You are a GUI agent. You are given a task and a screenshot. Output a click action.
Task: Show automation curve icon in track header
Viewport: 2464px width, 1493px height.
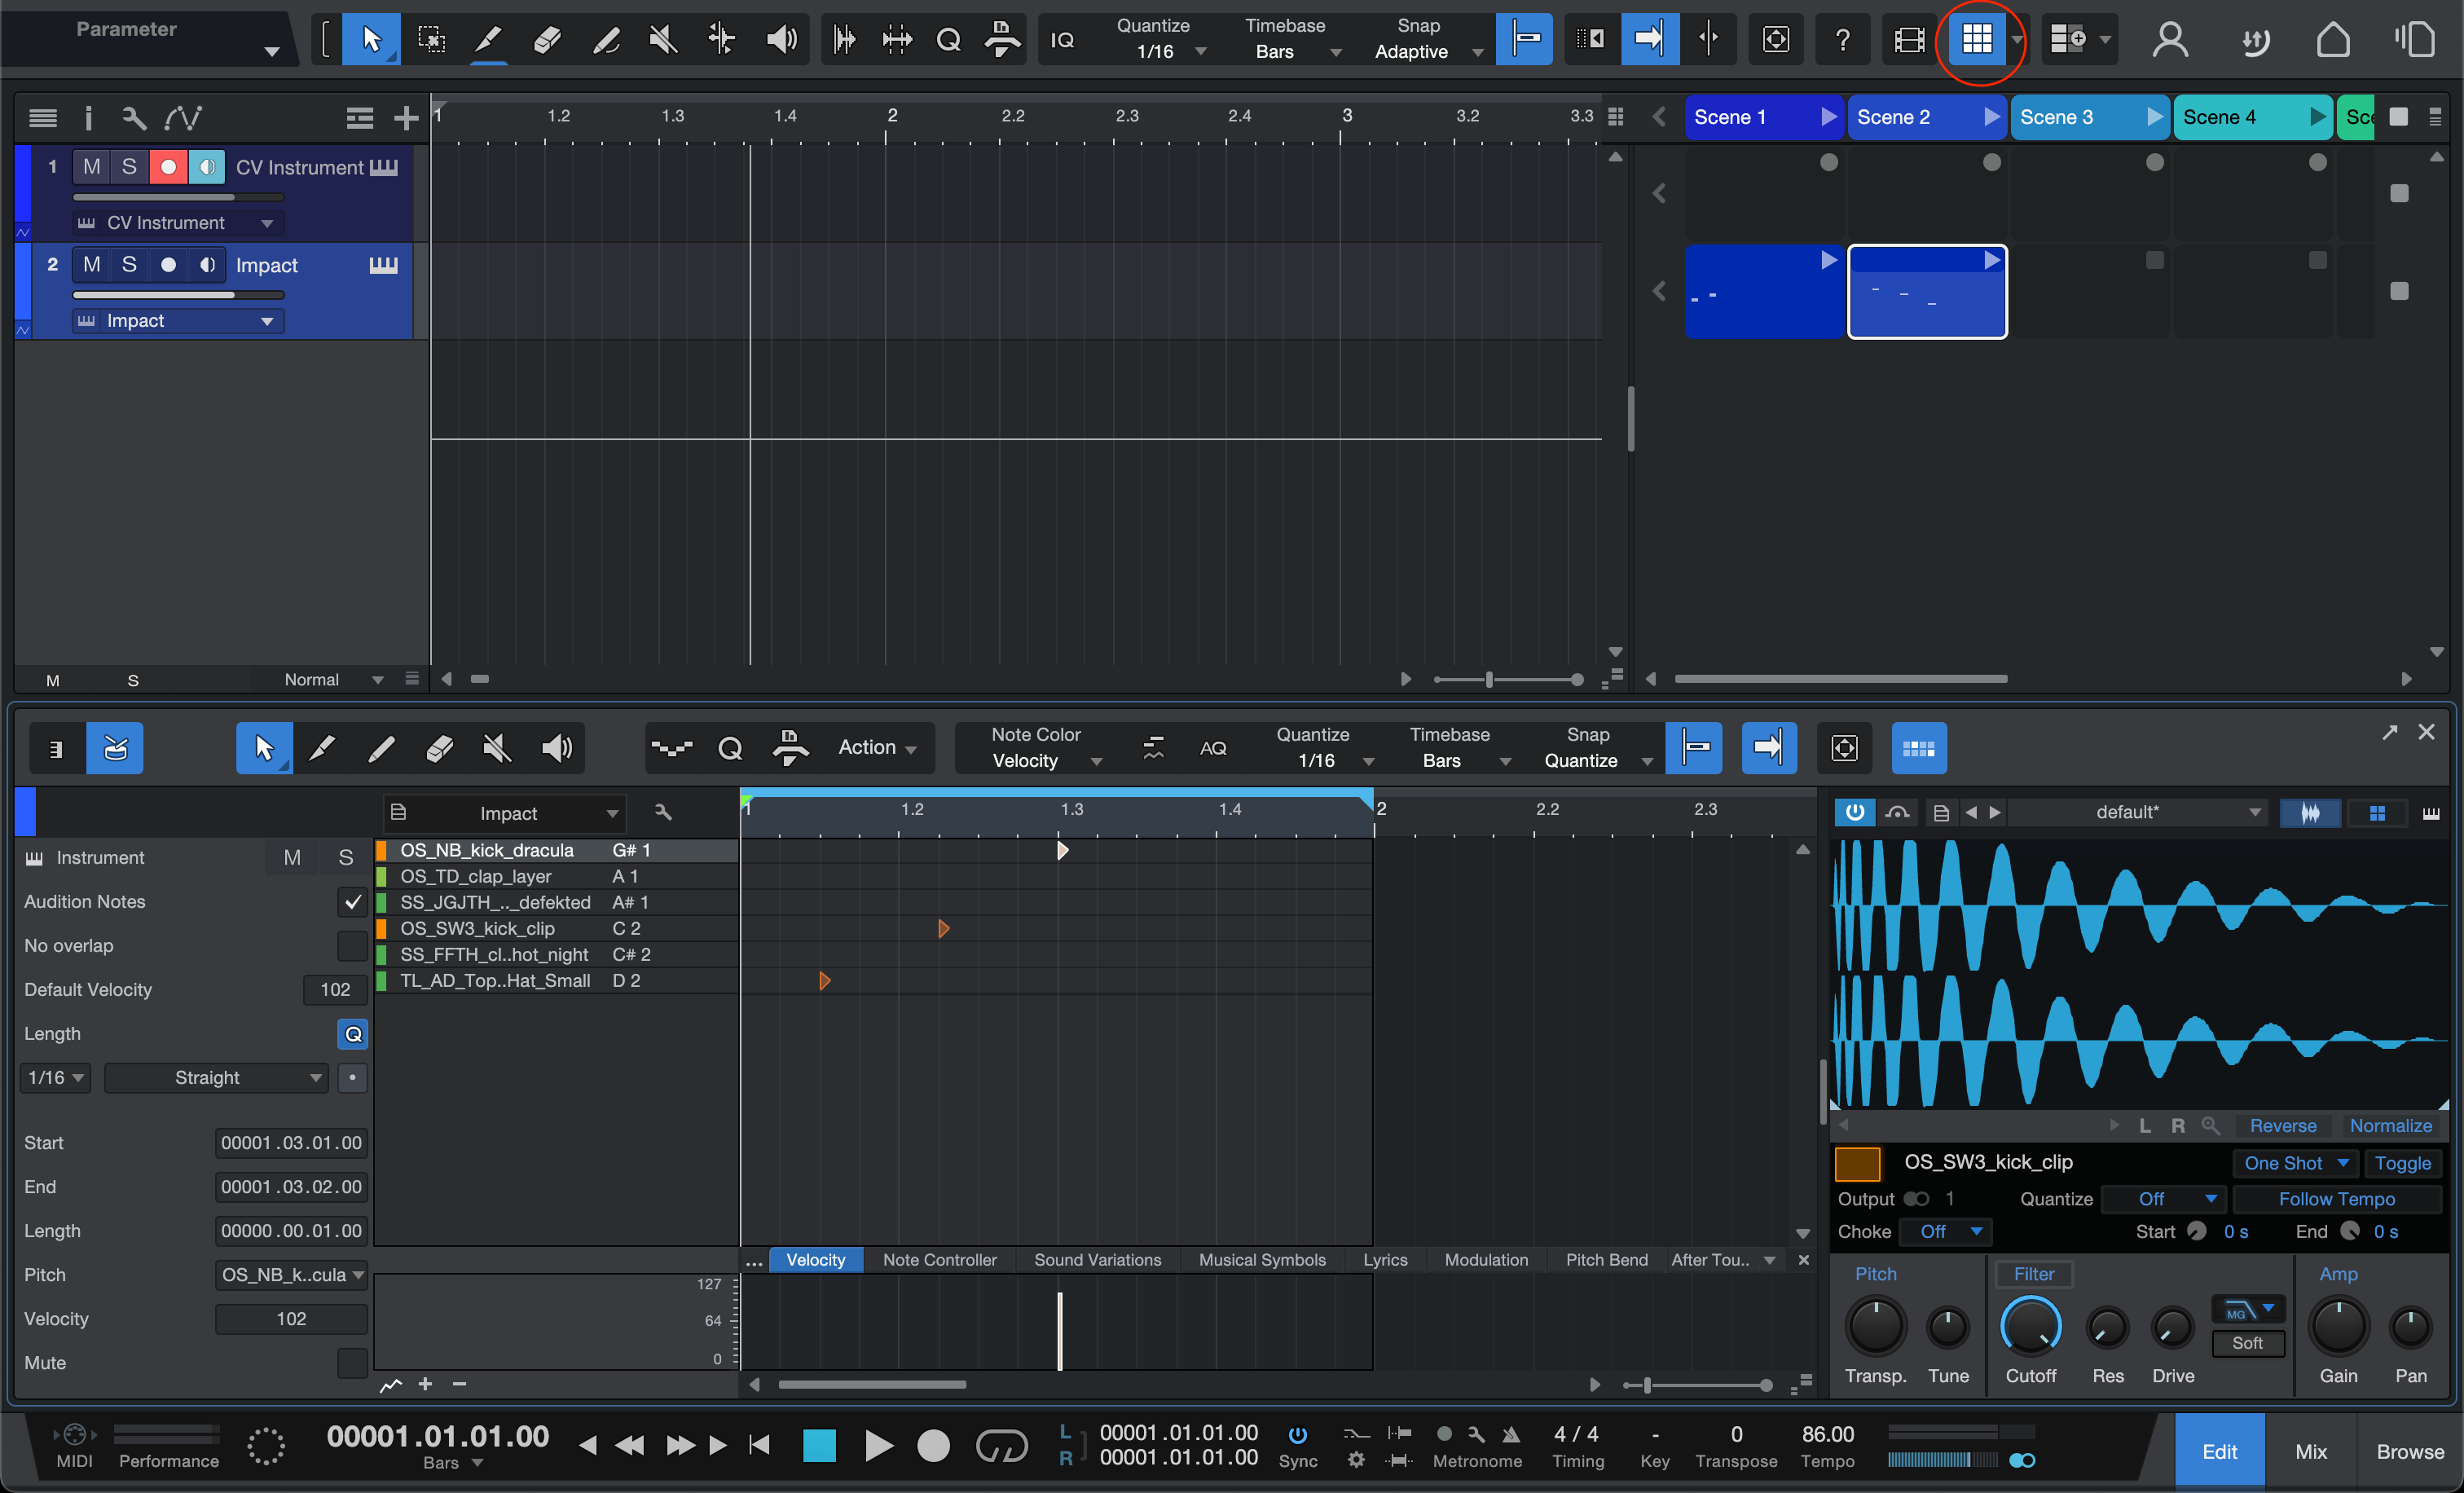[183, 118]
